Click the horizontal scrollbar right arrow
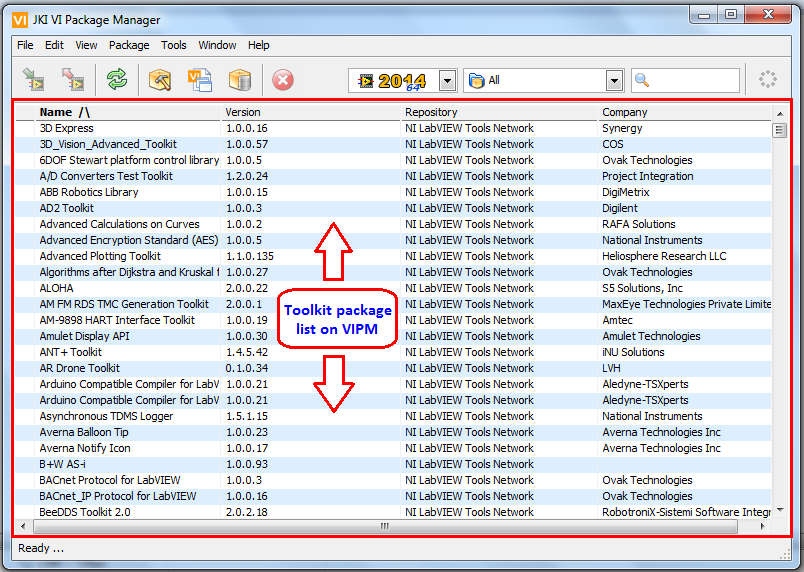Screen dimensions: 804x572 coord(763,526)
